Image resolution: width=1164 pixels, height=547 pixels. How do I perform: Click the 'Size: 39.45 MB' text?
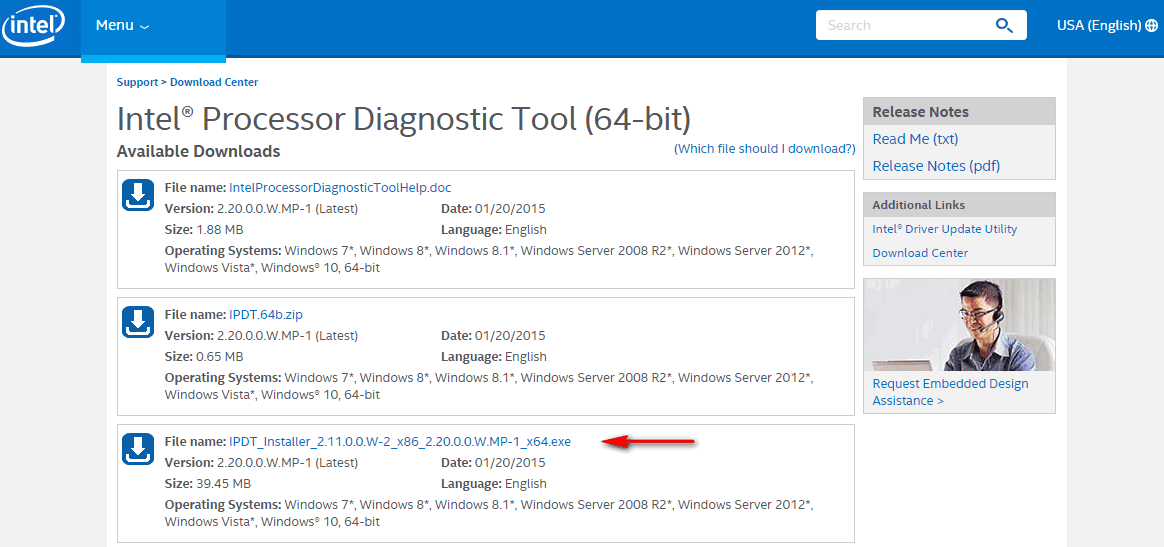point(207,484)
